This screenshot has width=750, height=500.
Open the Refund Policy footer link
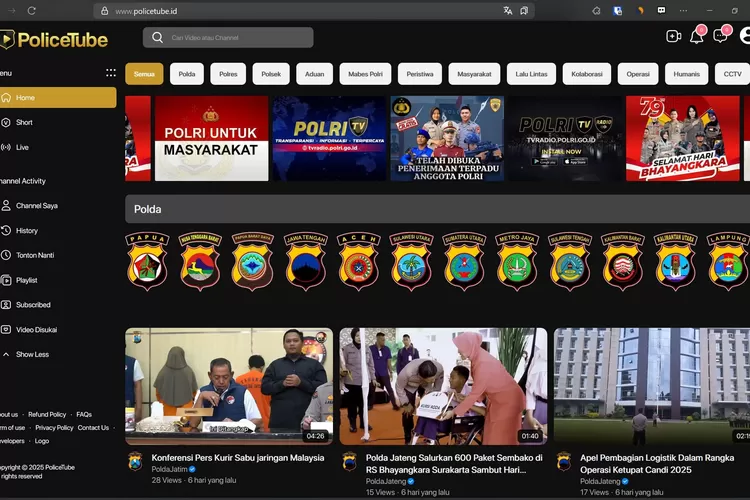click(47, 414)
